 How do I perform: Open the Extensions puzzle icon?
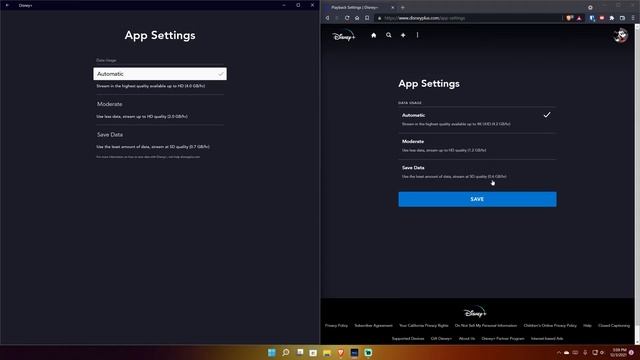tap(612, 18)
